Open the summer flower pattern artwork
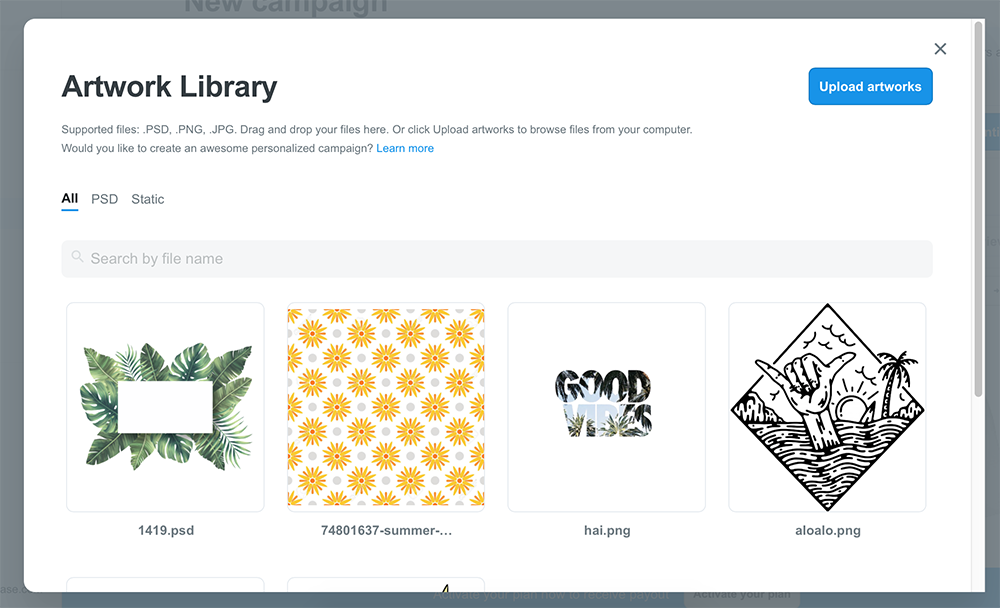Viewport: 1000px width, 608px height. coord(386,407)
